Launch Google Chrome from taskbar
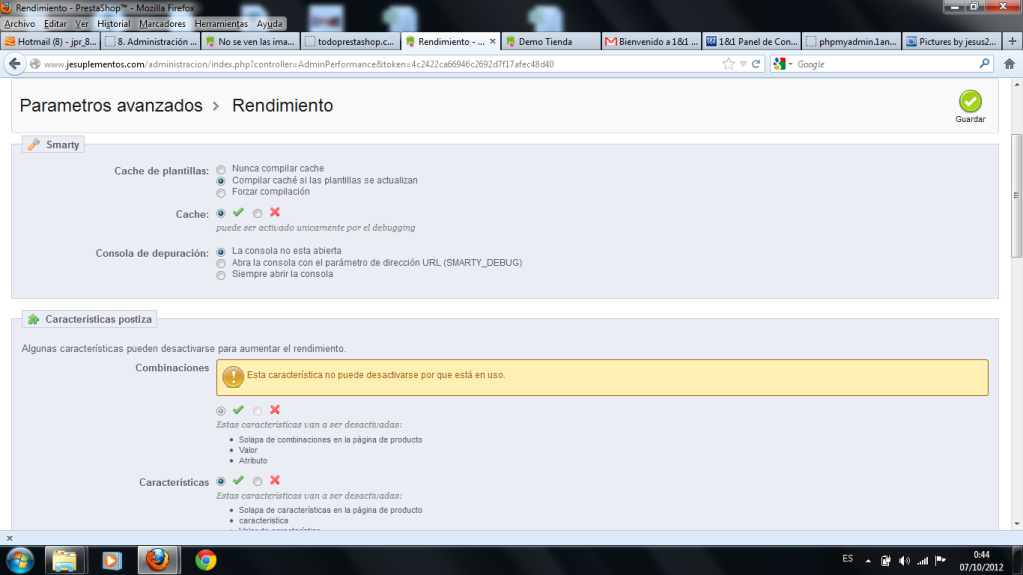 205,558
